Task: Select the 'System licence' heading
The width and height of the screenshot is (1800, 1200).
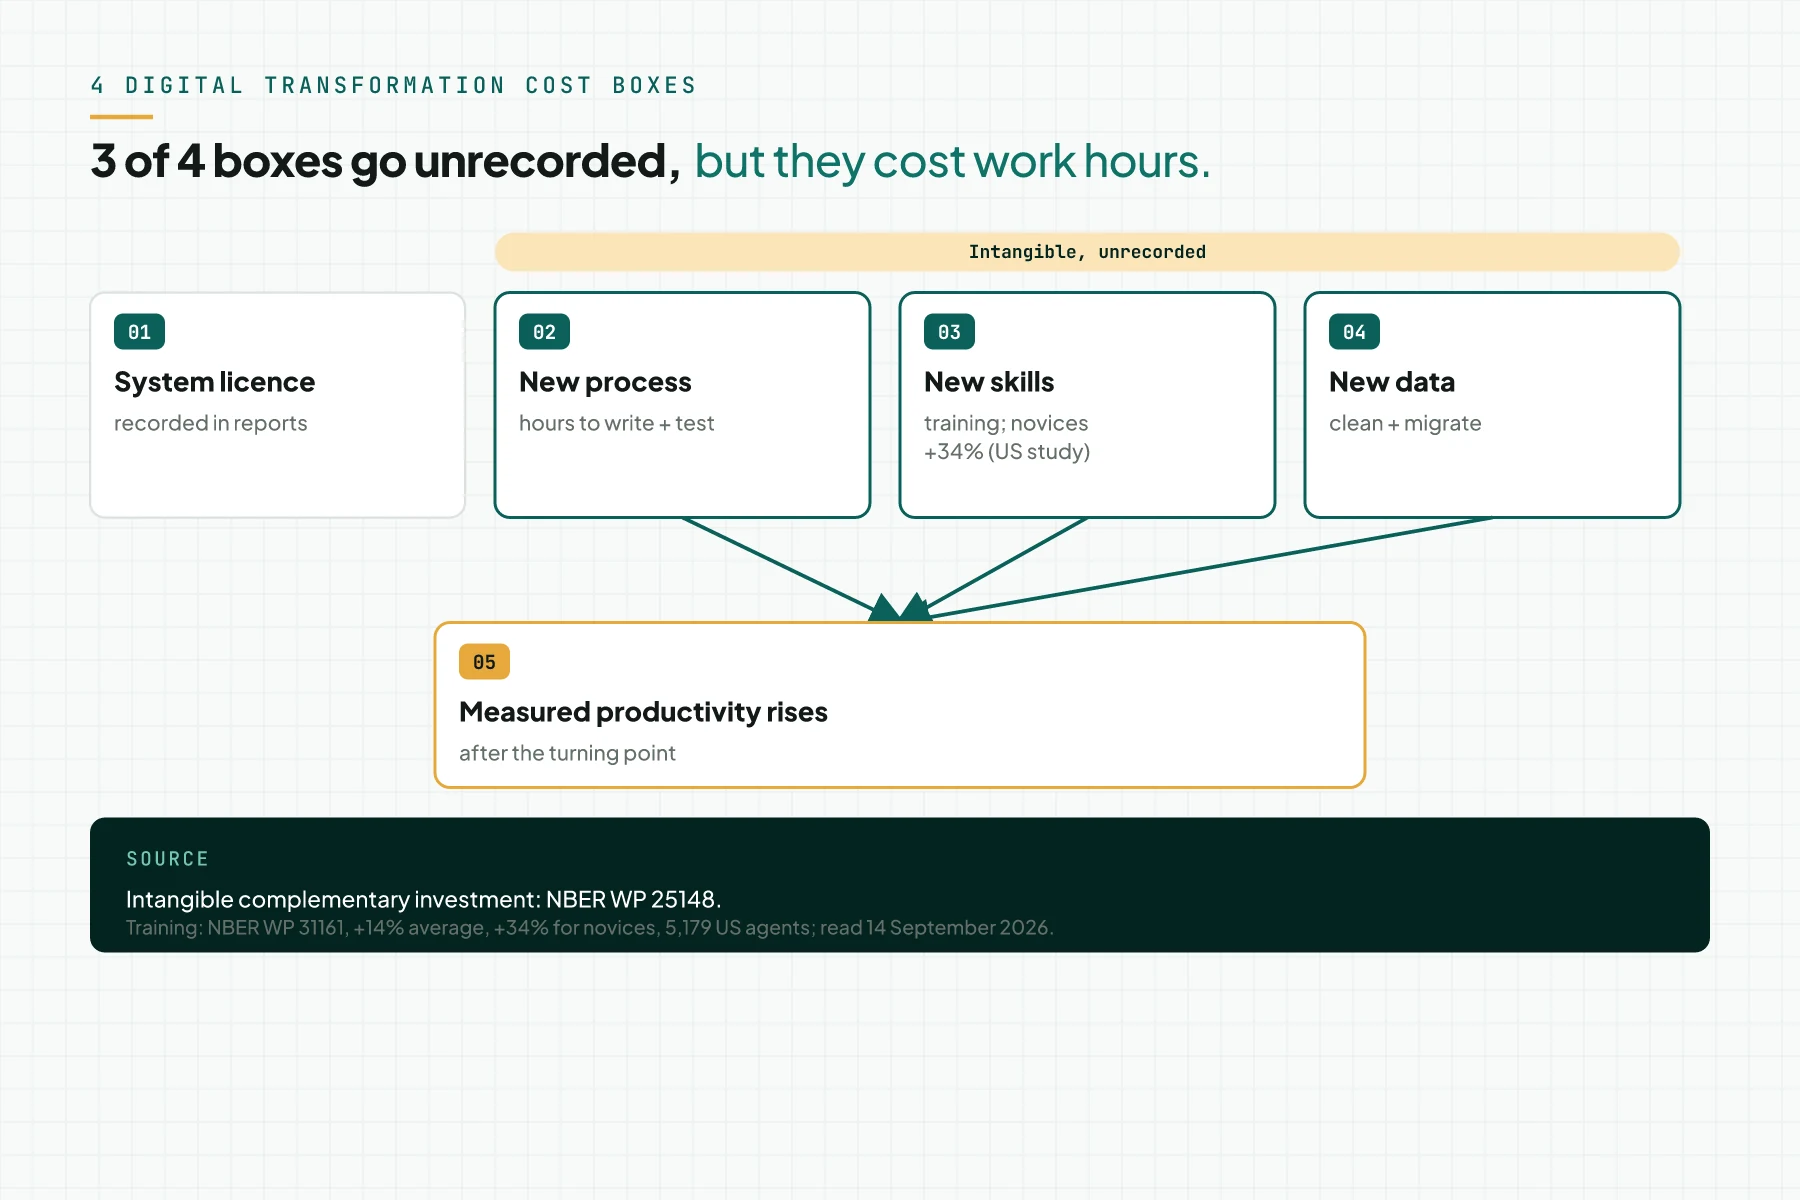Action: 214,382
